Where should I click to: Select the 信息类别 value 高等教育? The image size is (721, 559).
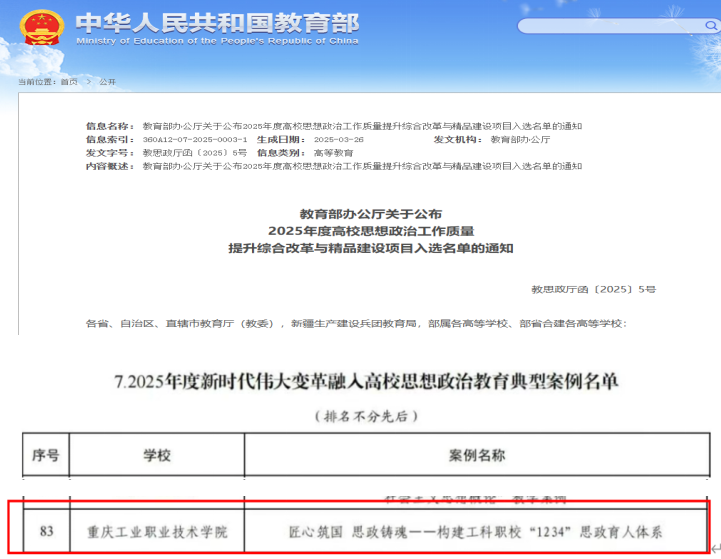click(333, 153)
